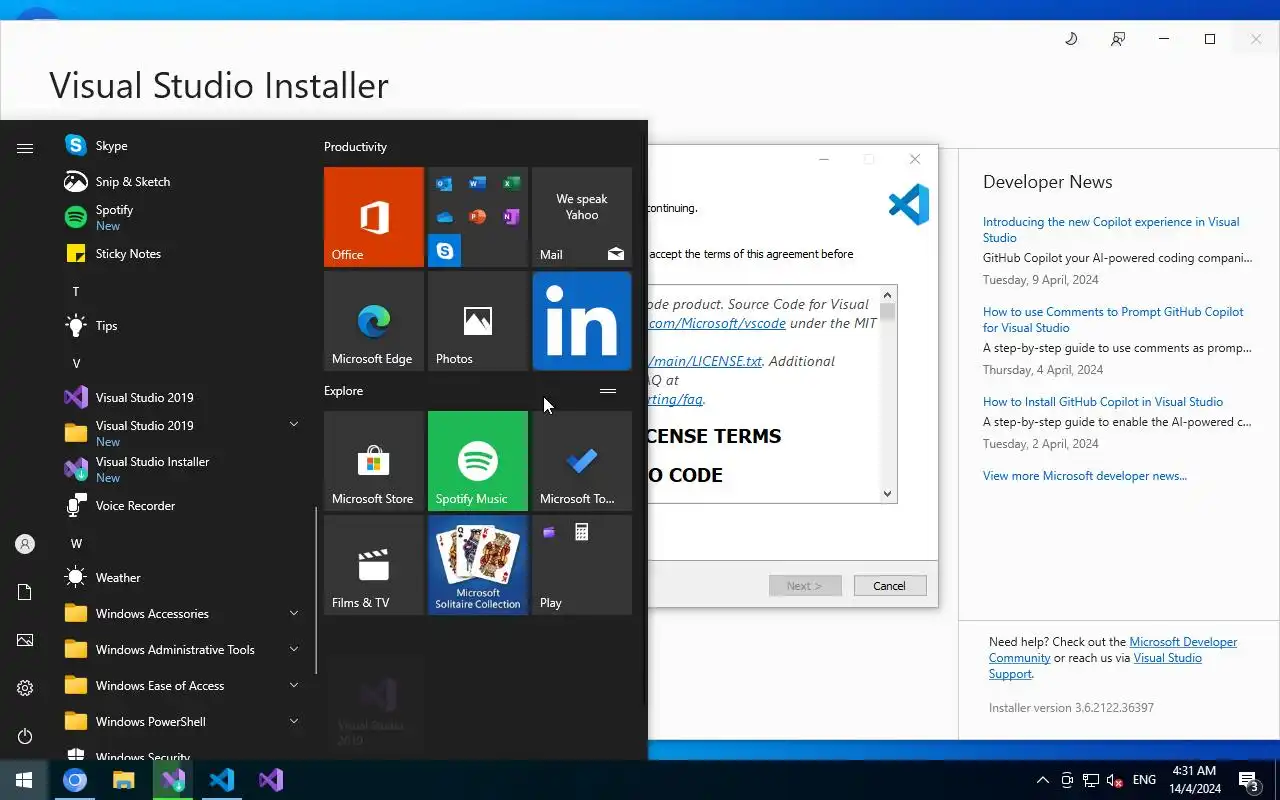
Task: Open the Photos tile
Action: point(478,321)
